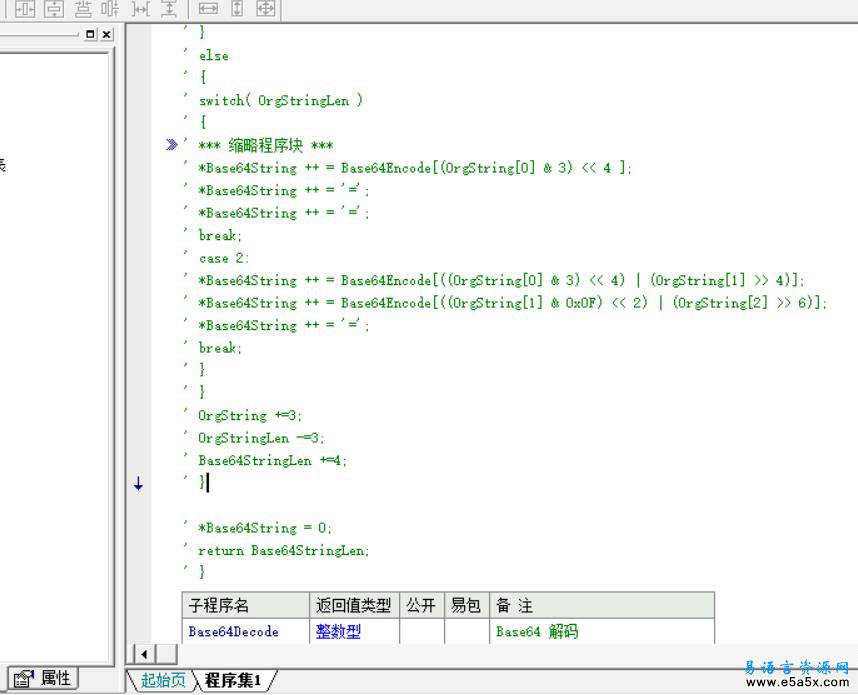Click the make same height icon
The height and width of the screenshot is (695, 858).
237,9
